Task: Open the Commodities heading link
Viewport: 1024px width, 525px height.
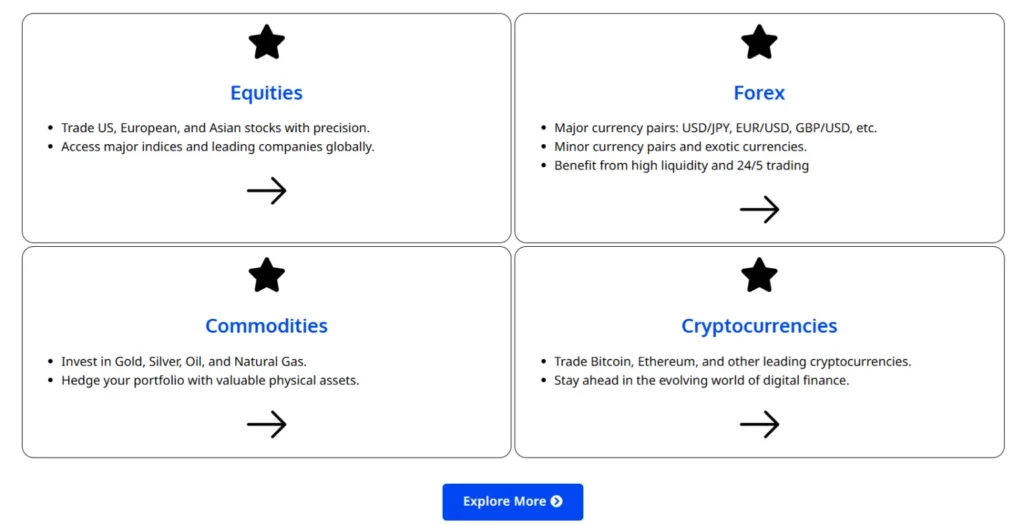Action: click(x=266, y=326)
